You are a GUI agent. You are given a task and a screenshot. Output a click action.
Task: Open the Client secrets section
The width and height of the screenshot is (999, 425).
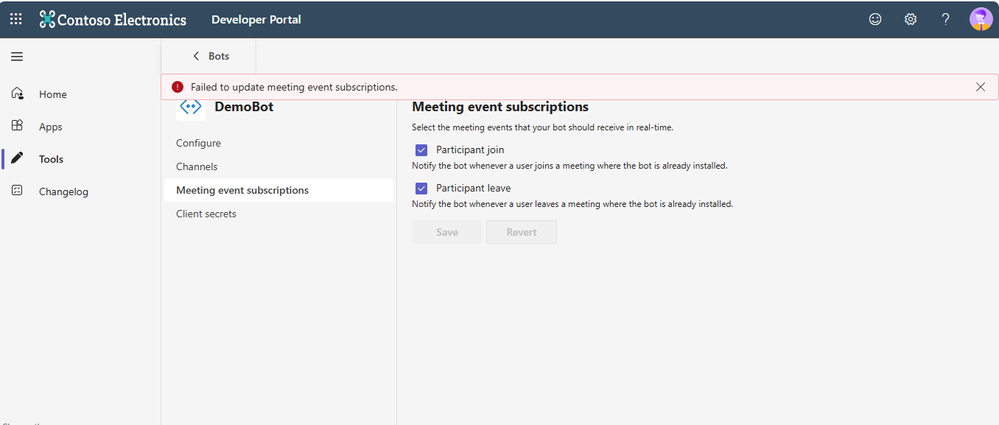(x=206, y=213)
